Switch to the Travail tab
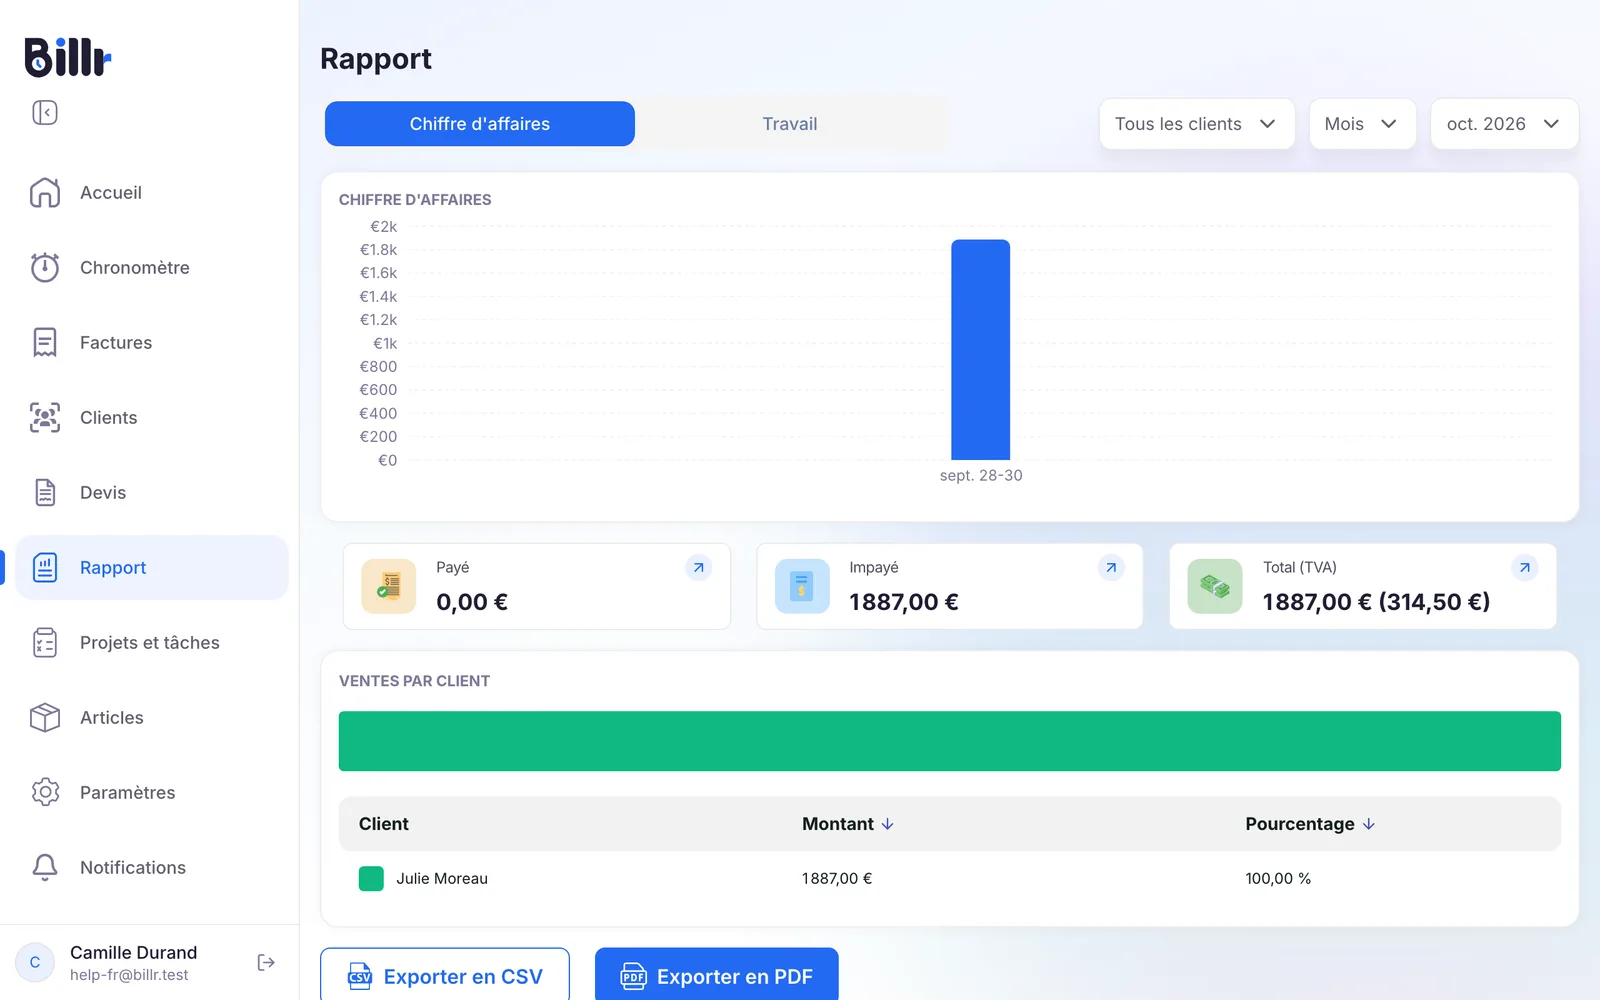The height and width of the screenshot is (1000, 1600). tap(790, 124)
